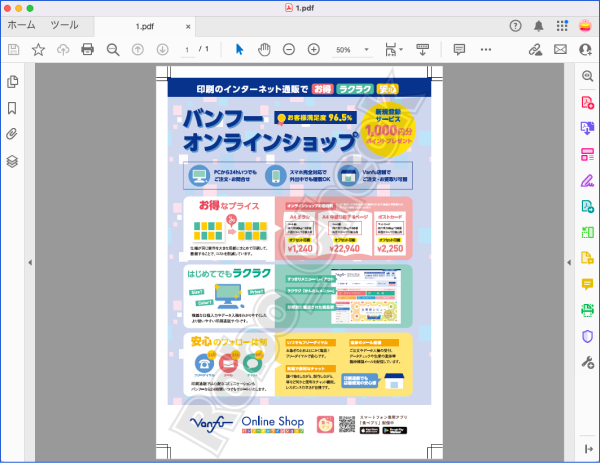The height and width of the screenshot is (463, 600).
Task: Choose the hand pan tool
Action: click(264, 49)
